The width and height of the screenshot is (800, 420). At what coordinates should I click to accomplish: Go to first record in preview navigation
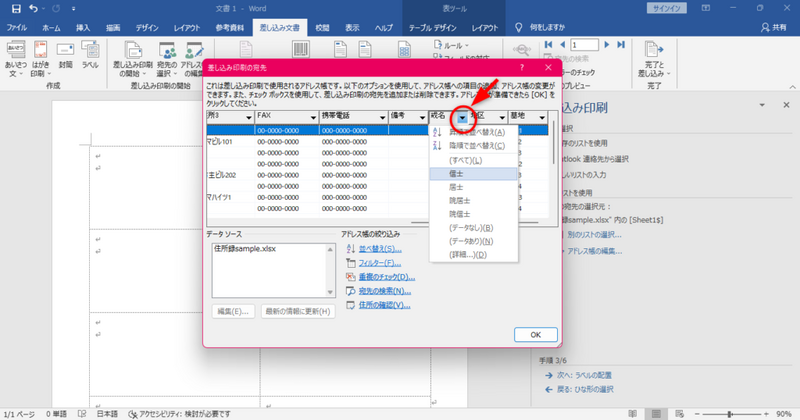click(548, 45)
